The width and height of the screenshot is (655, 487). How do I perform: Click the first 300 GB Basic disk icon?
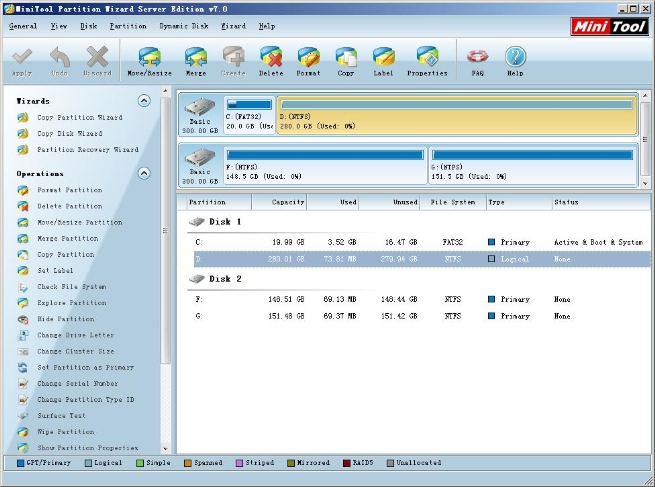pos(200,108)
